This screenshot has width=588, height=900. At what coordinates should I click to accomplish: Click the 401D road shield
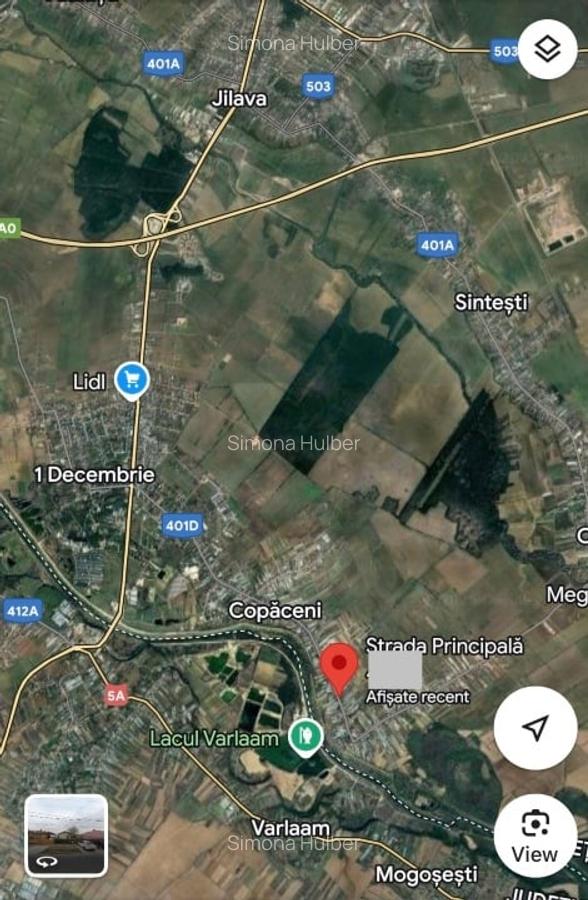point(183,525)
